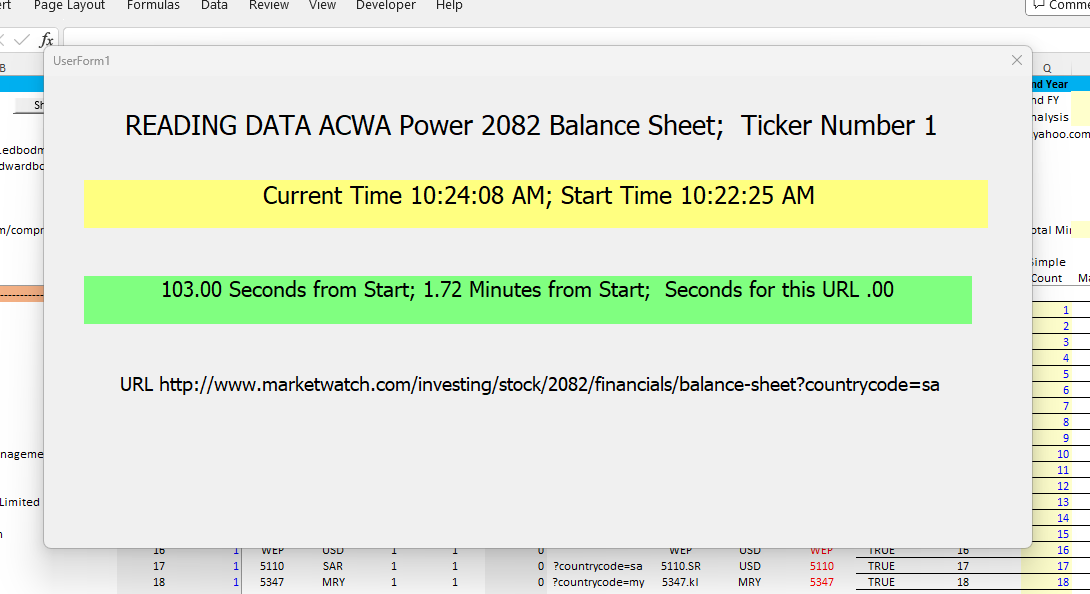Click the UserForm1 title bar
1090x594 pixels.
500,60
